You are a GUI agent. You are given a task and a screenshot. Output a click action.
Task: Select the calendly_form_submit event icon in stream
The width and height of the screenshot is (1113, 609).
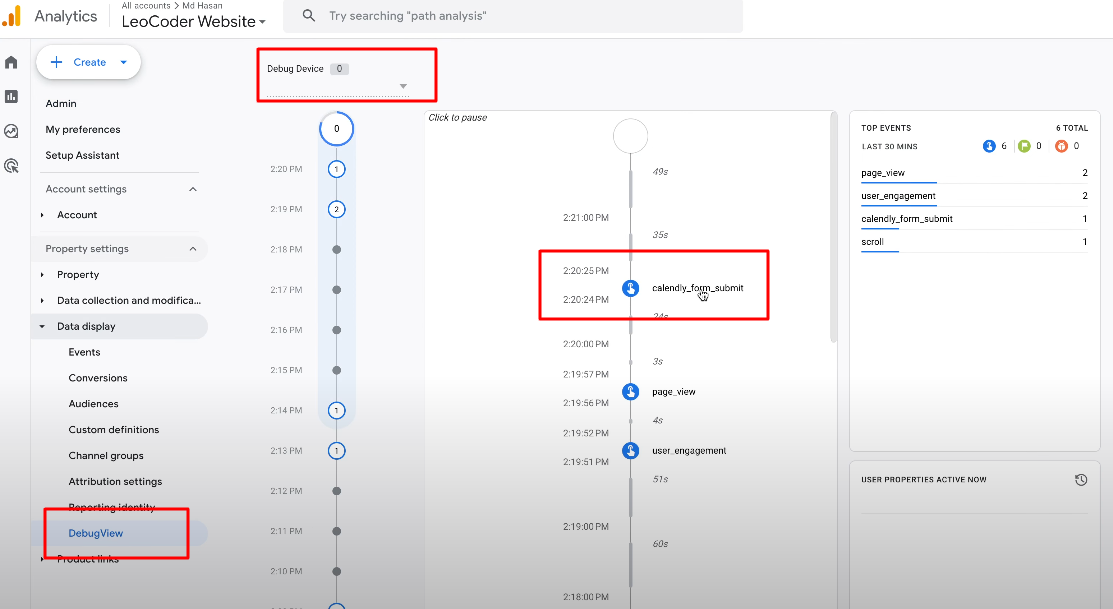coord(630,288)
